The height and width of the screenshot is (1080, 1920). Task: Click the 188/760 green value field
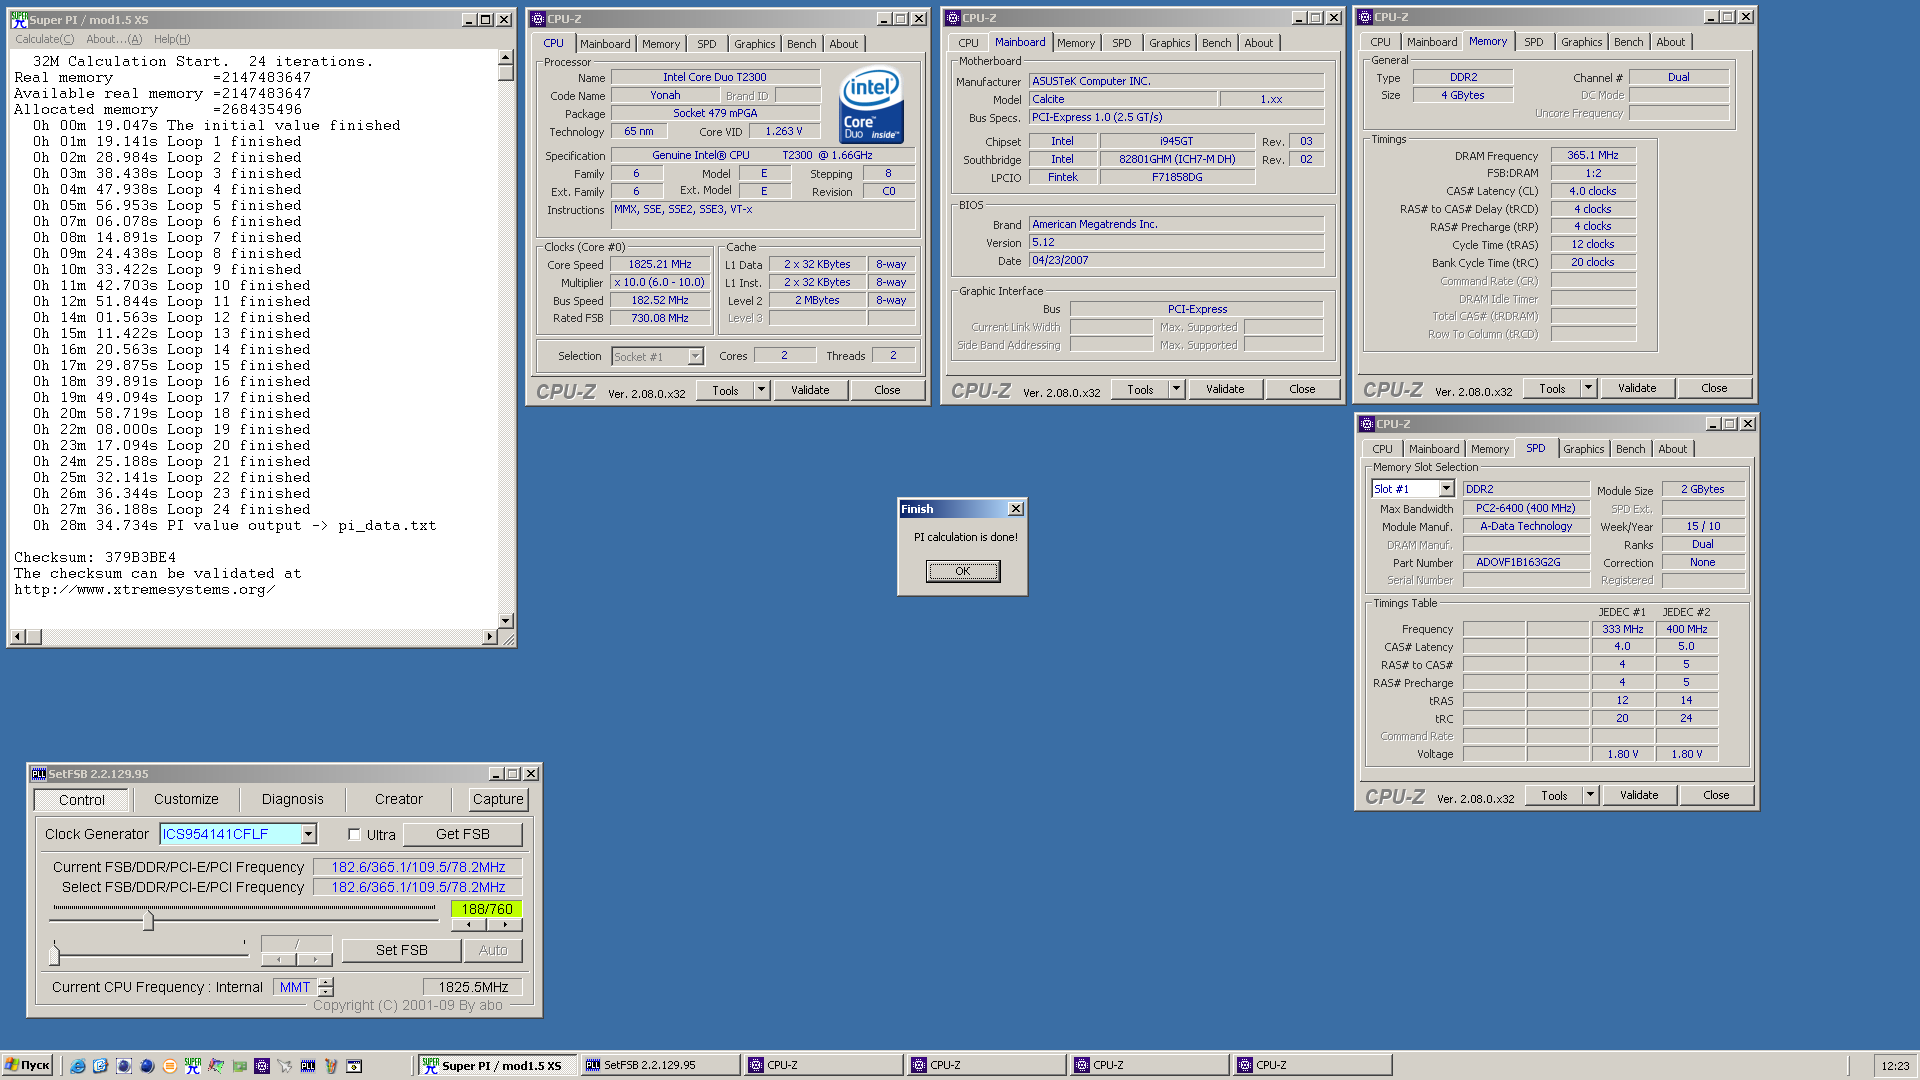[x=487, y=909]
